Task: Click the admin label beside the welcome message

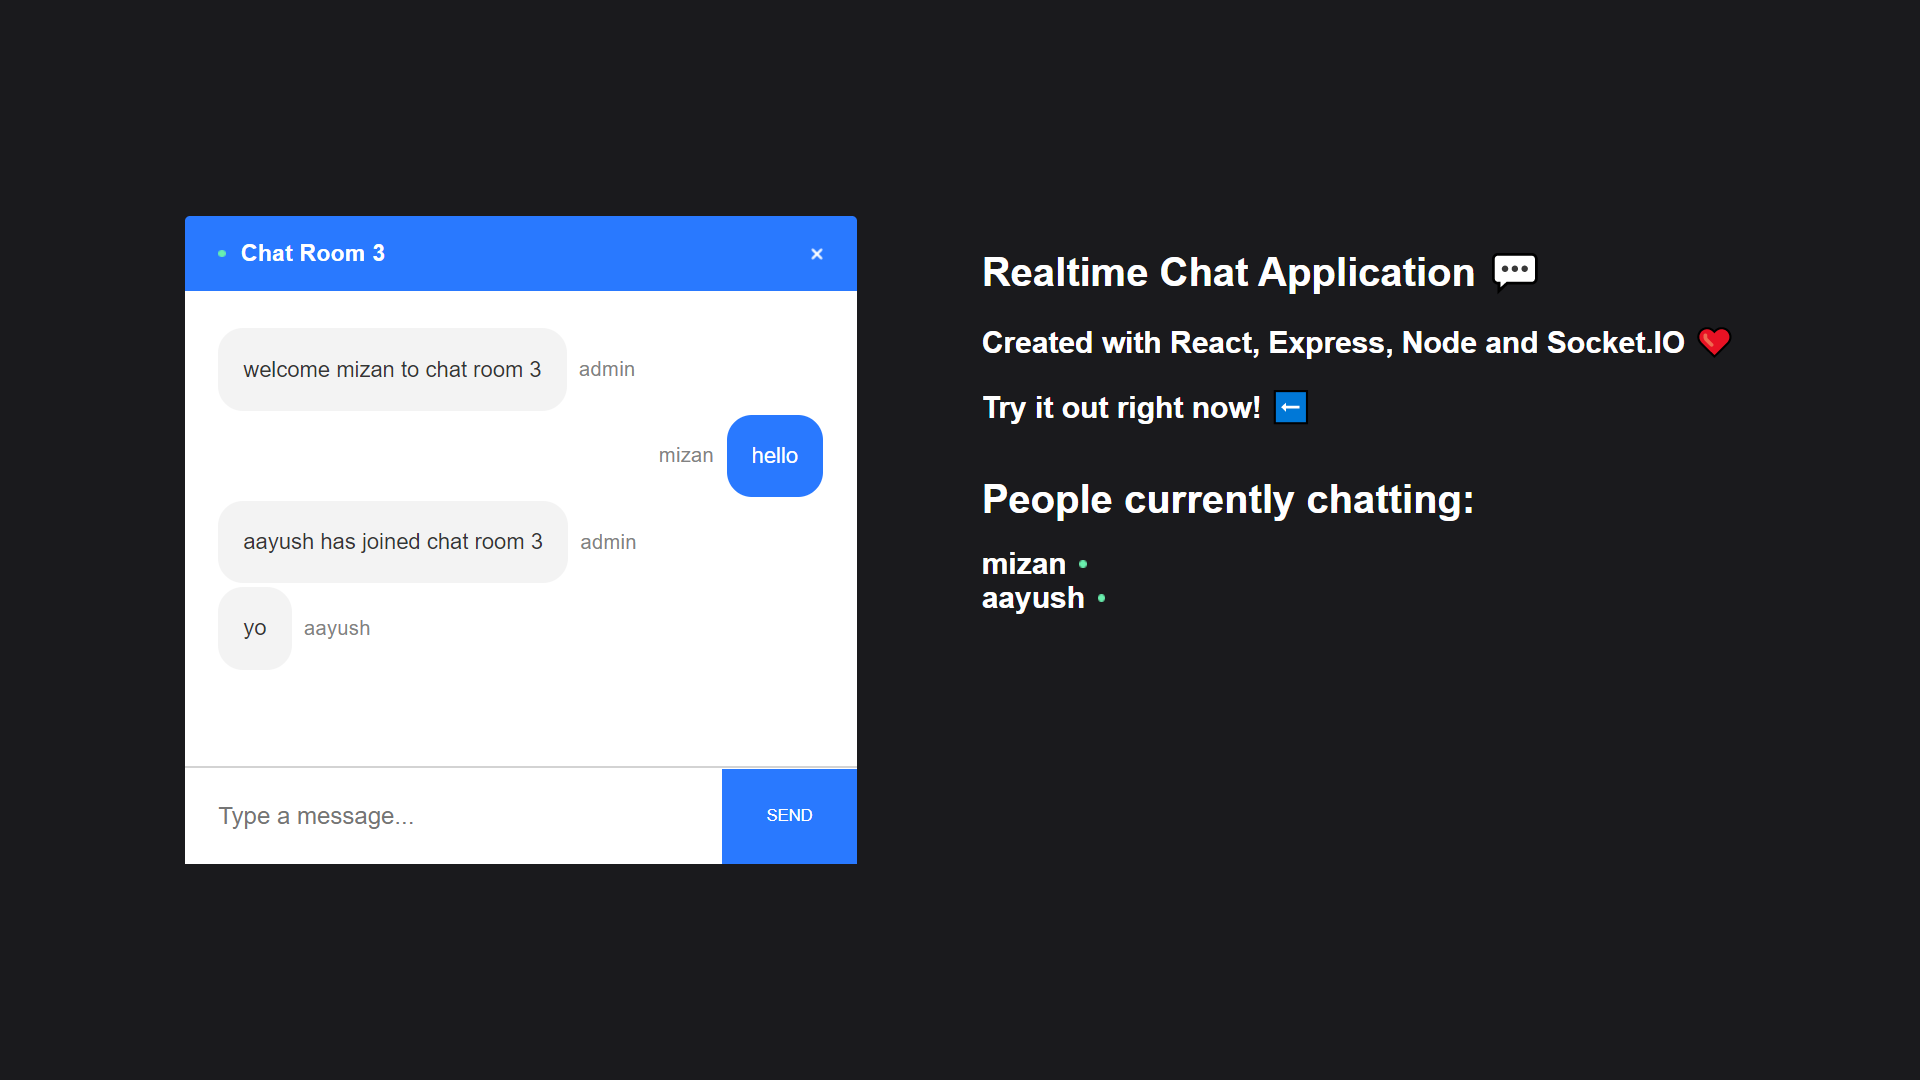Action: [606, 370]
